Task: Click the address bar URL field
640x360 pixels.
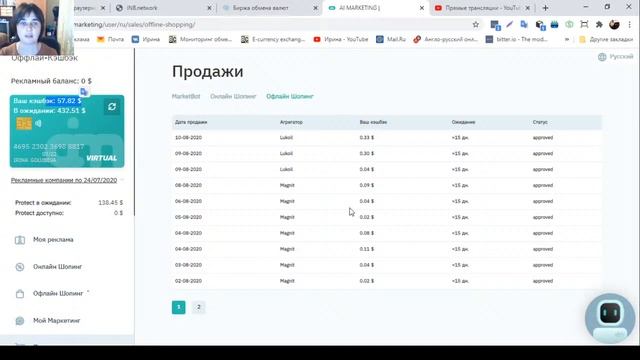Action: (269, 24)
